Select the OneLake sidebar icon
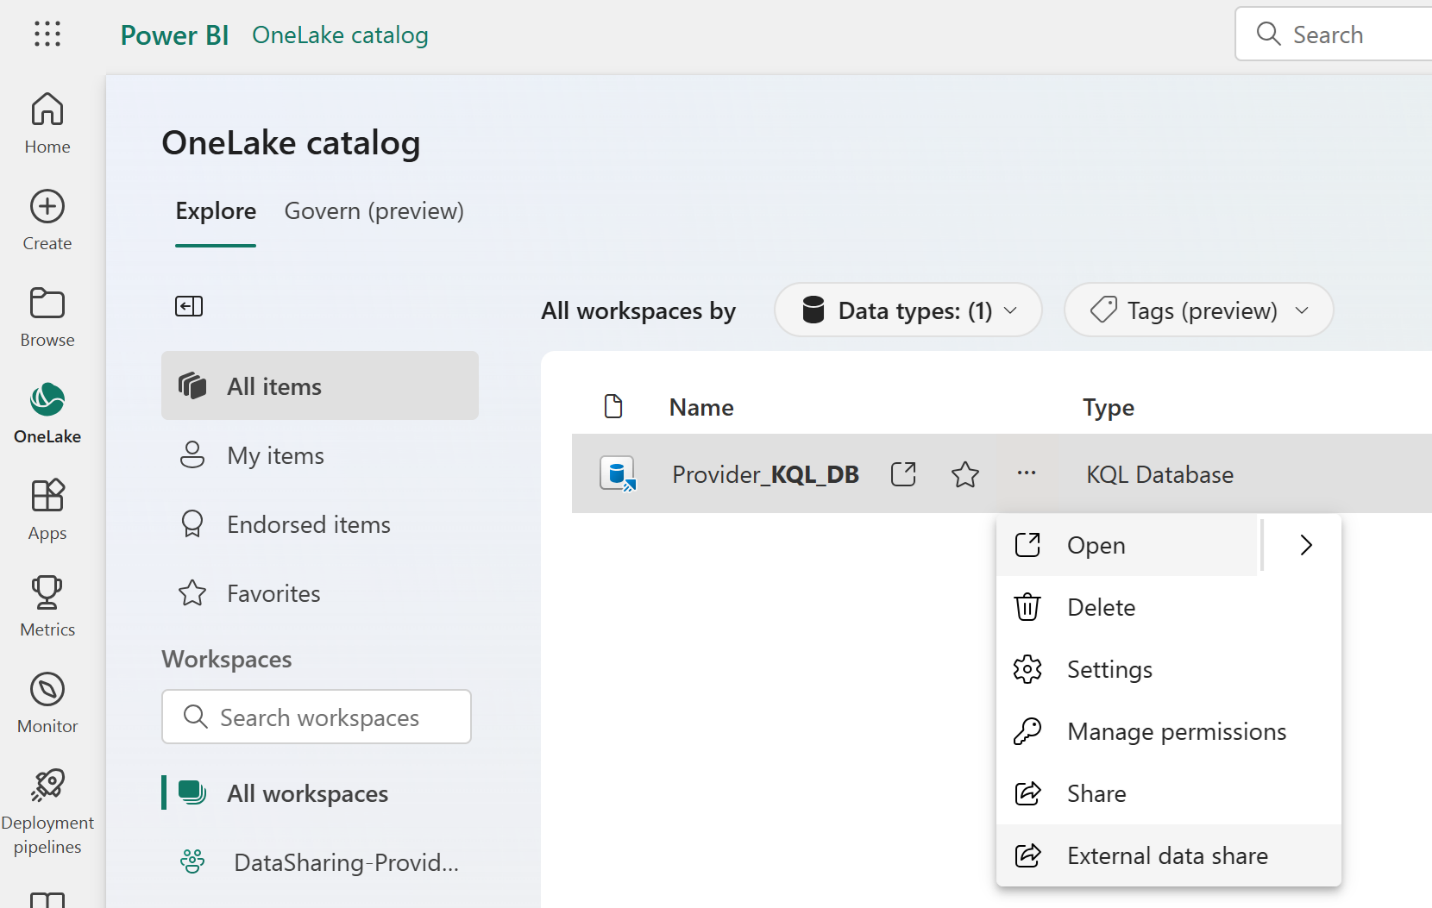This screenshot has height=908, width=1432. pyautogui.click(x=47, y=400)
